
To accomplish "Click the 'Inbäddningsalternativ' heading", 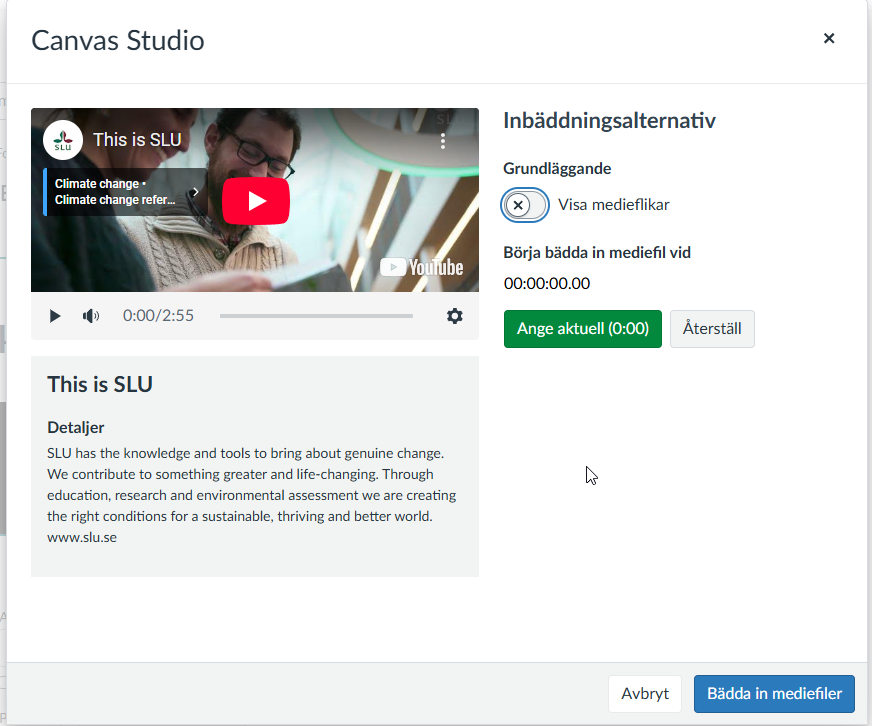I will 610,121.
